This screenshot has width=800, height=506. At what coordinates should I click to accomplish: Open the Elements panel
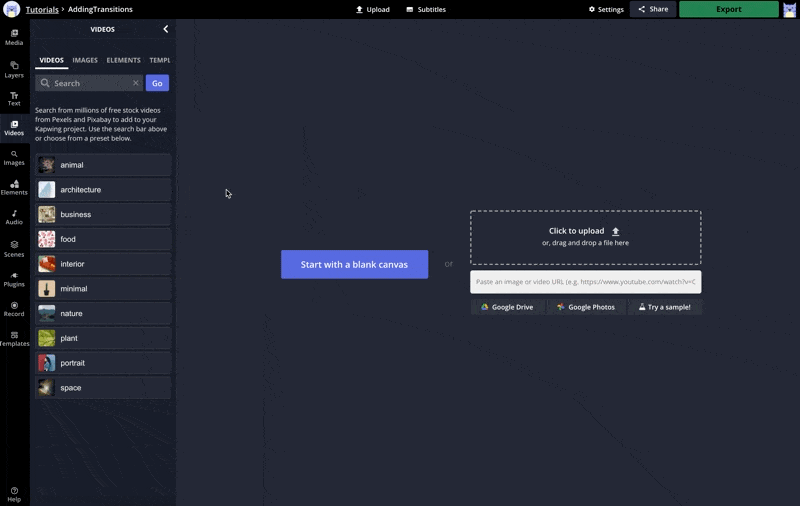click(14, 187)
